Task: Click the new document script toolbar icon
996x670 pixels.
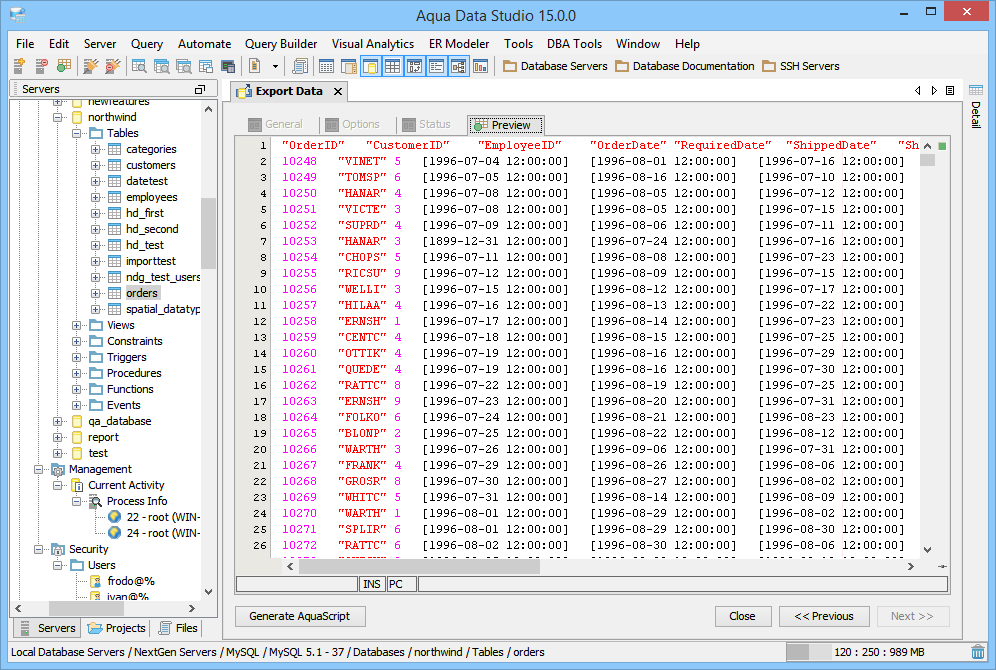Action: [x=255, y=65]
